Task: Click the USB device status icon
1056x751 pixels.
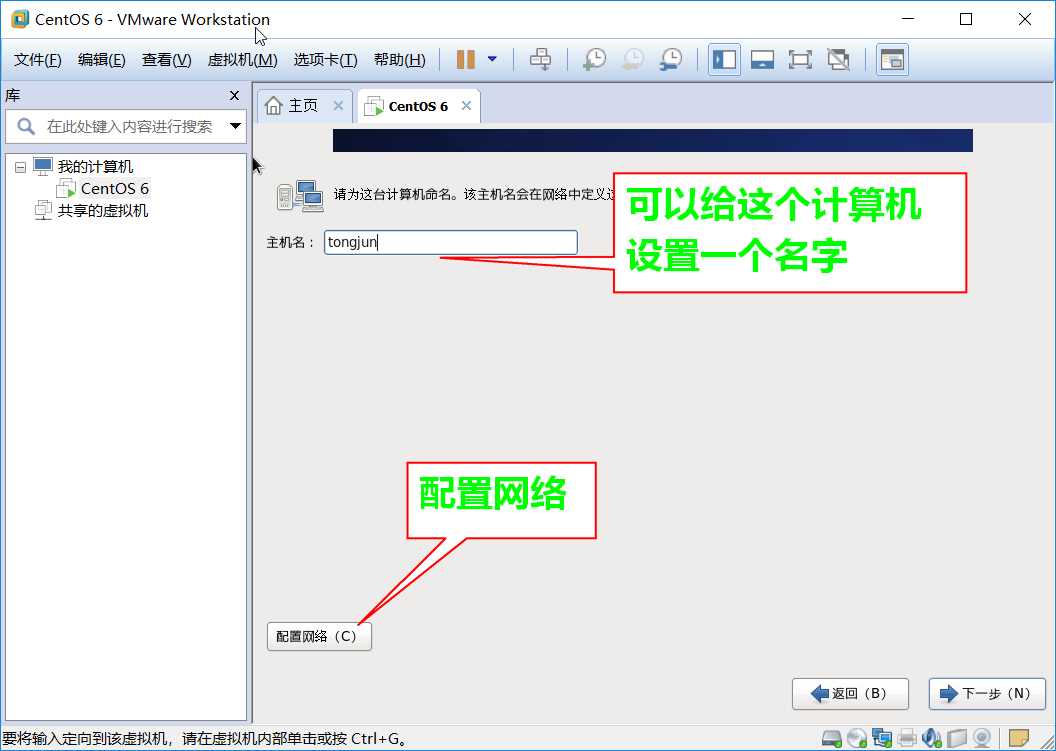Action: (957, 738)
